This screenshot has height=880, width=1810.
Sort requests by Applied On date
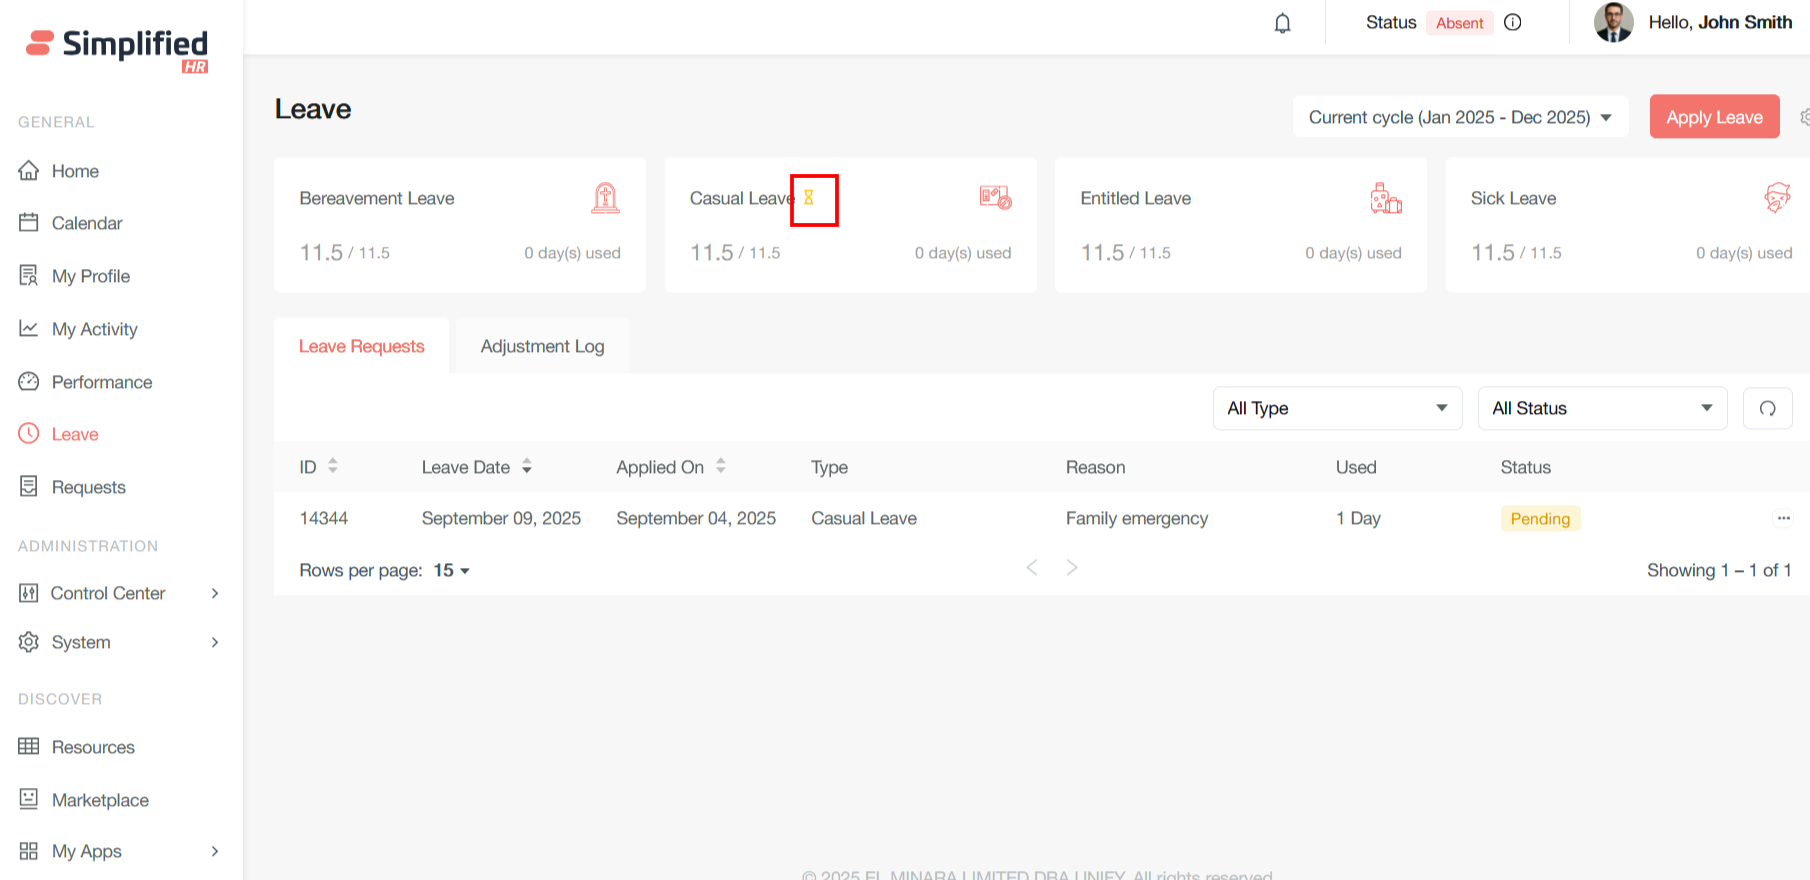(721, 466)
